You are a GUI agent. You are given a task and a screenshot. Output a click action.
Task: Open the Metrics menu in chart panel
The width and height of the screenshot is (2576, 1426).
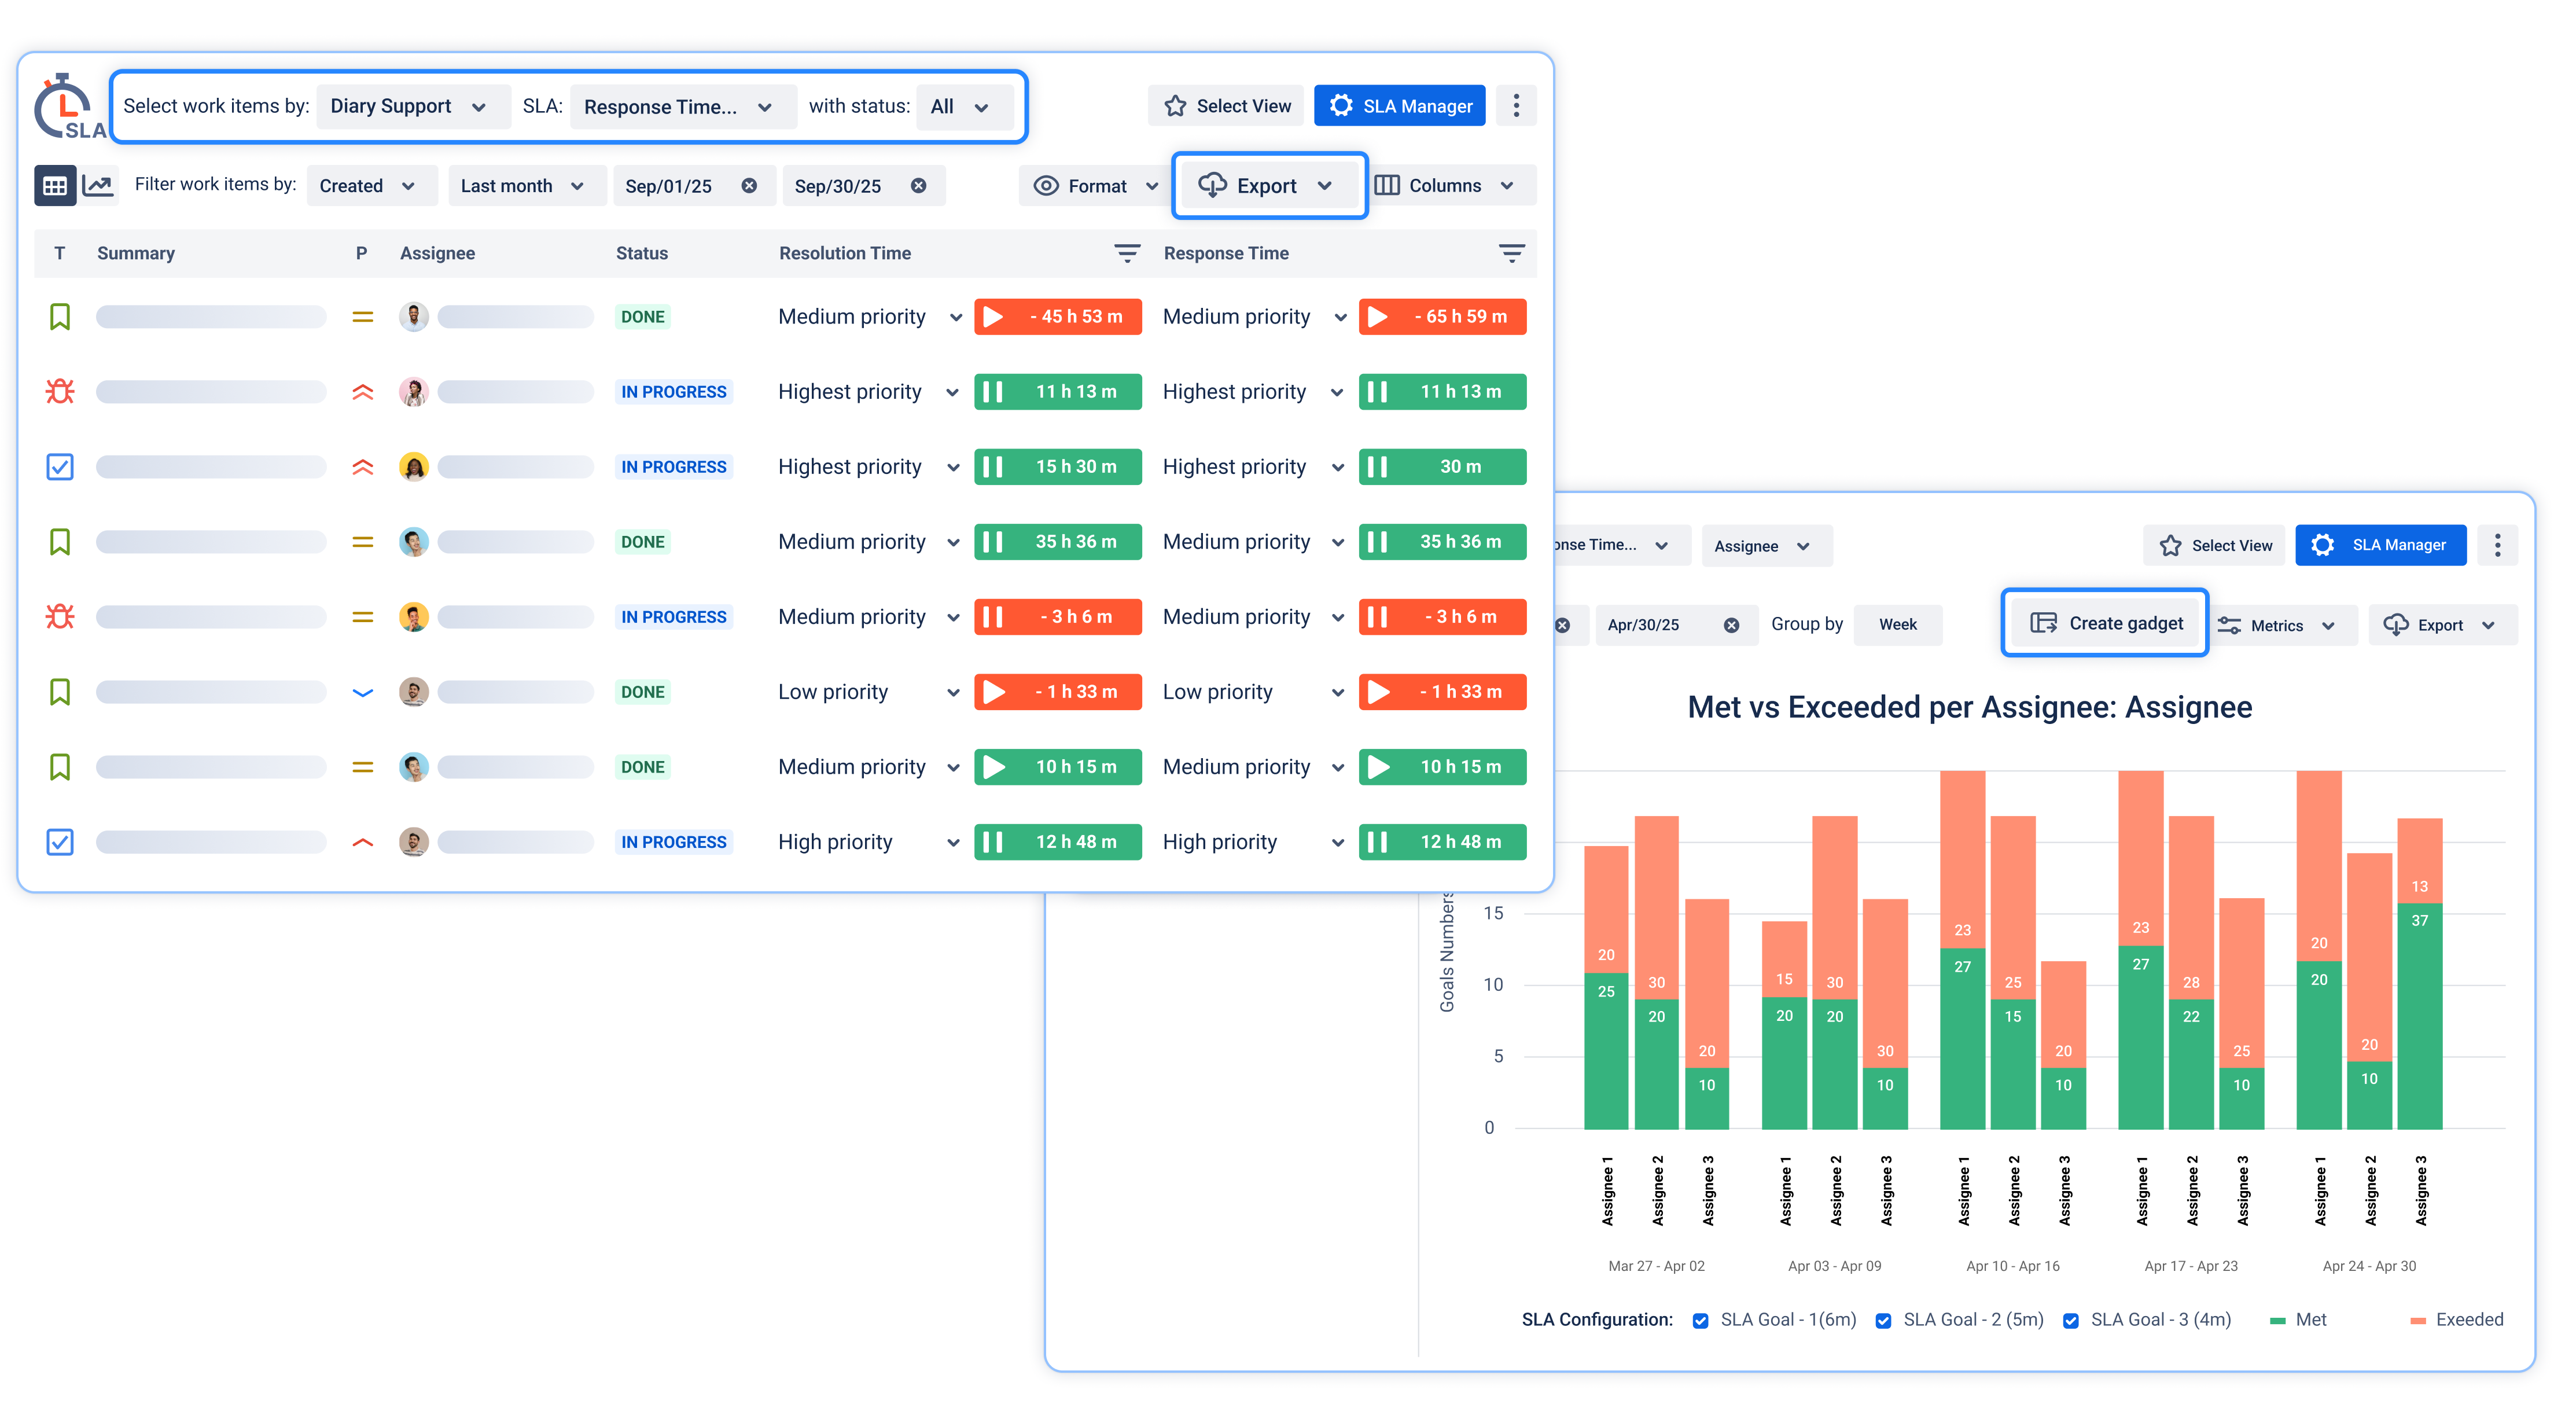pos(2279,626)
